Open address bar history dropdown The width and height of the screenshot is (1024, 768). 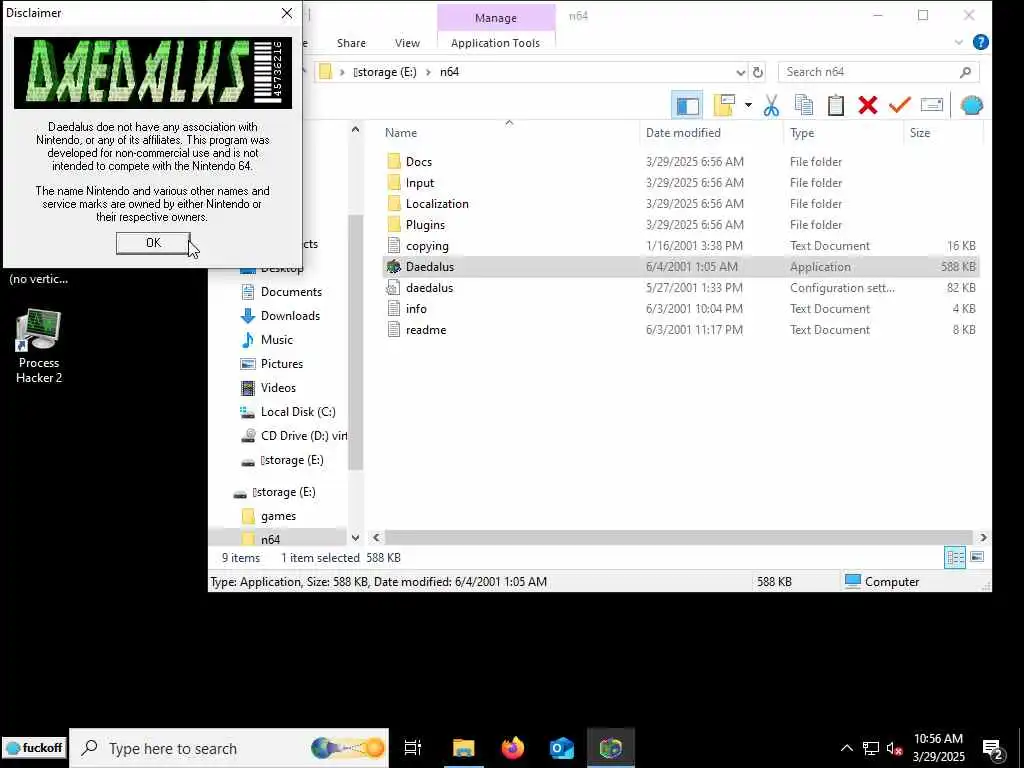coord(741,72)
